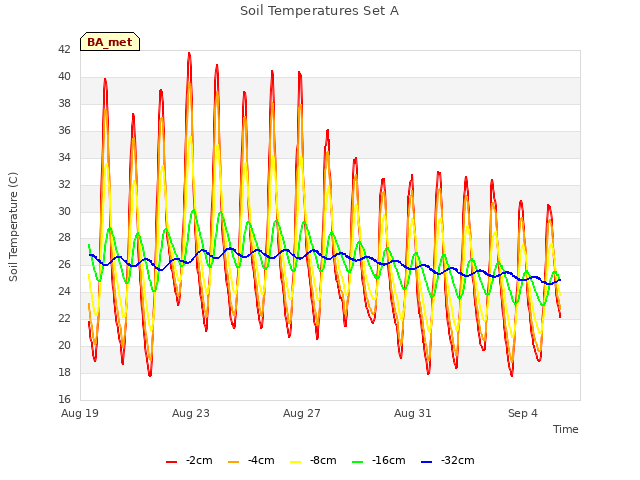The height and width of the screenshot is (480, 640).
Task: Click the -4cm orange legend swatch
Action: click(233, 462)
